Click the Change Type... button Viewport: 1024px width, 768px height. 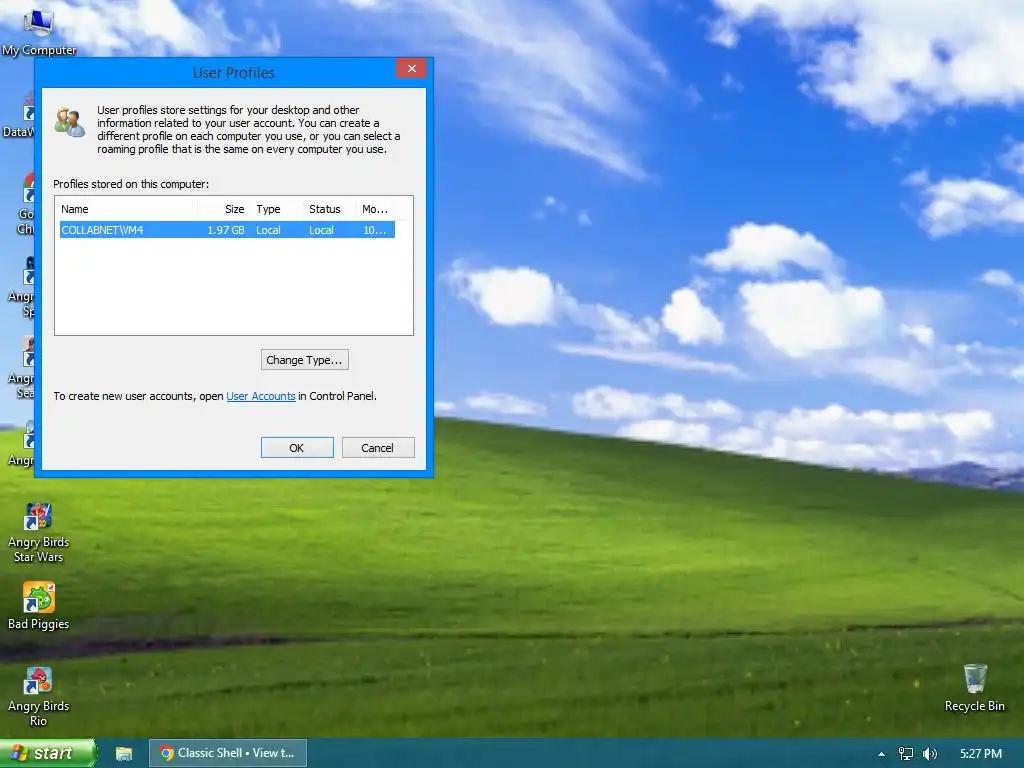tap(304, 360)
